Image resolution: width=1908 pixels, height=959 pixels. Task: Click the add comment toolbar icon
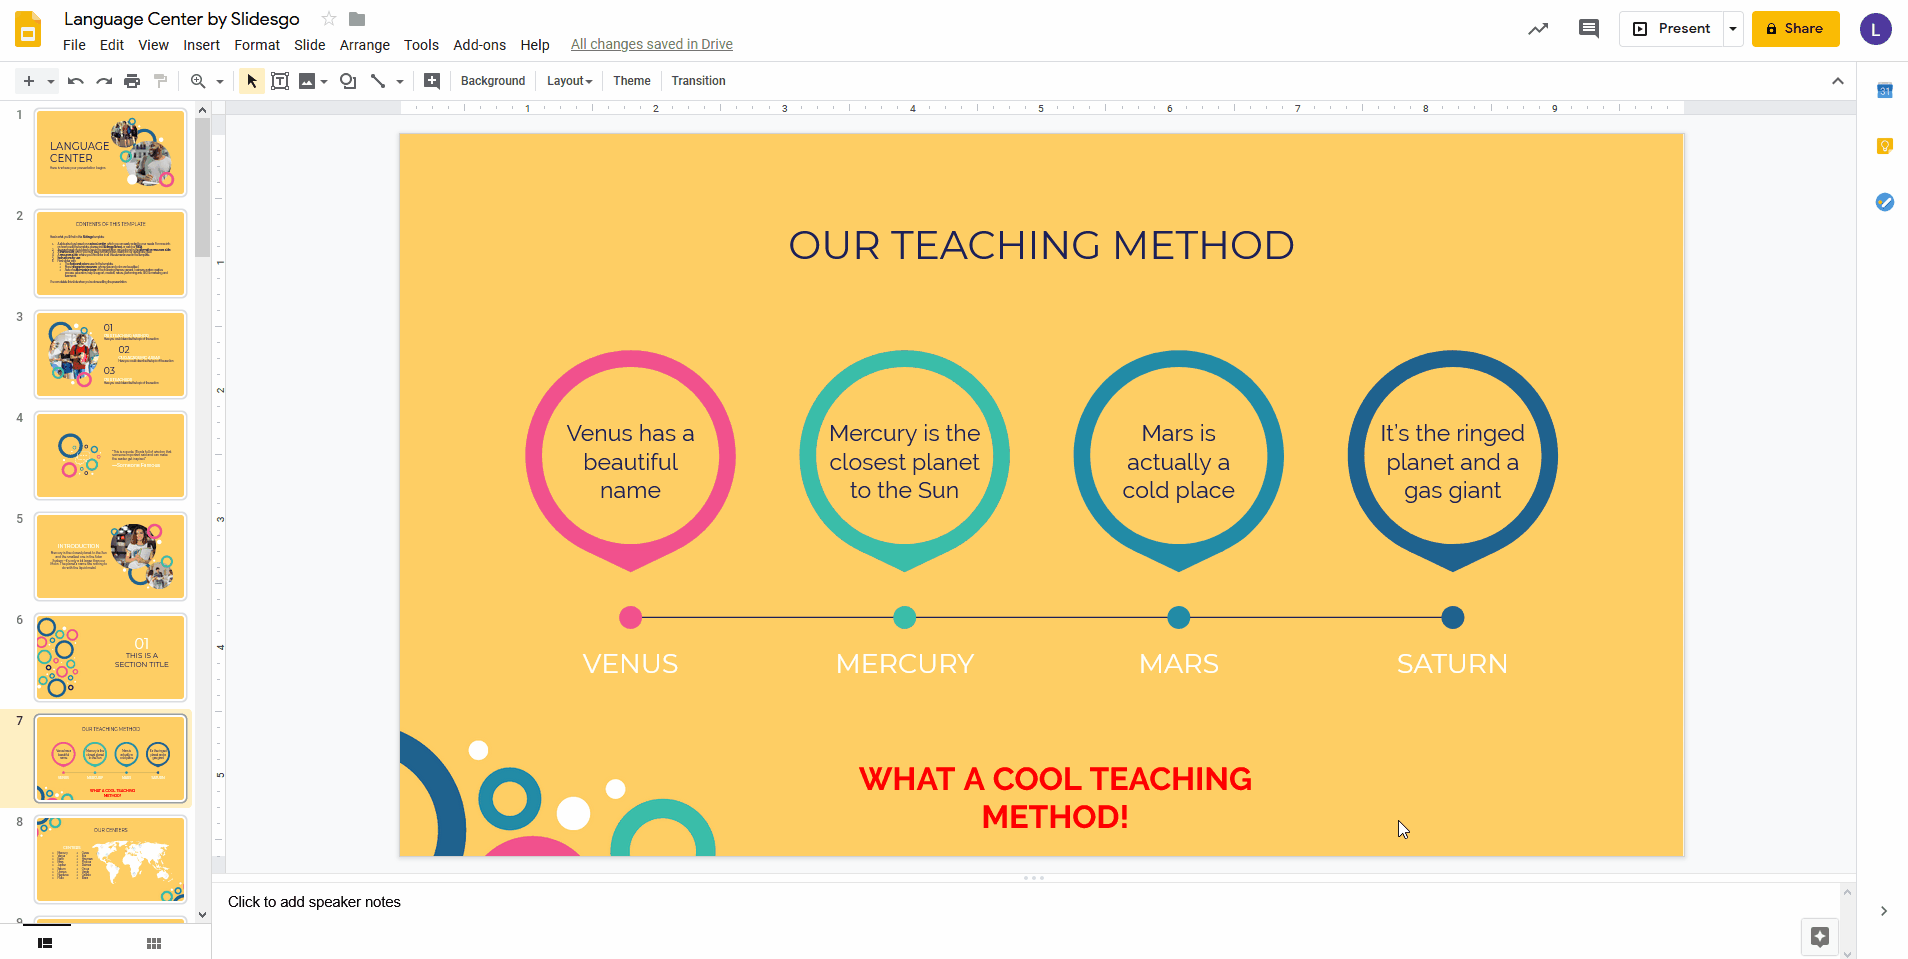(432, 81)
